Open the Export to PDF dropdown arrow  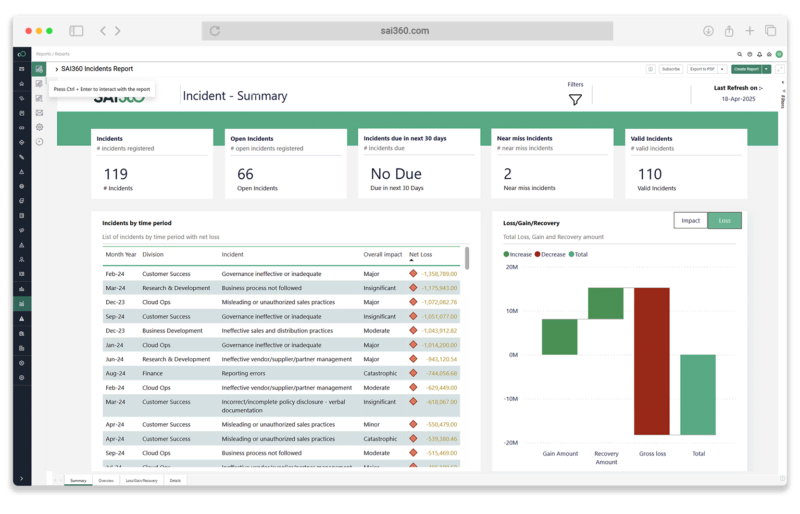point(722,69)
